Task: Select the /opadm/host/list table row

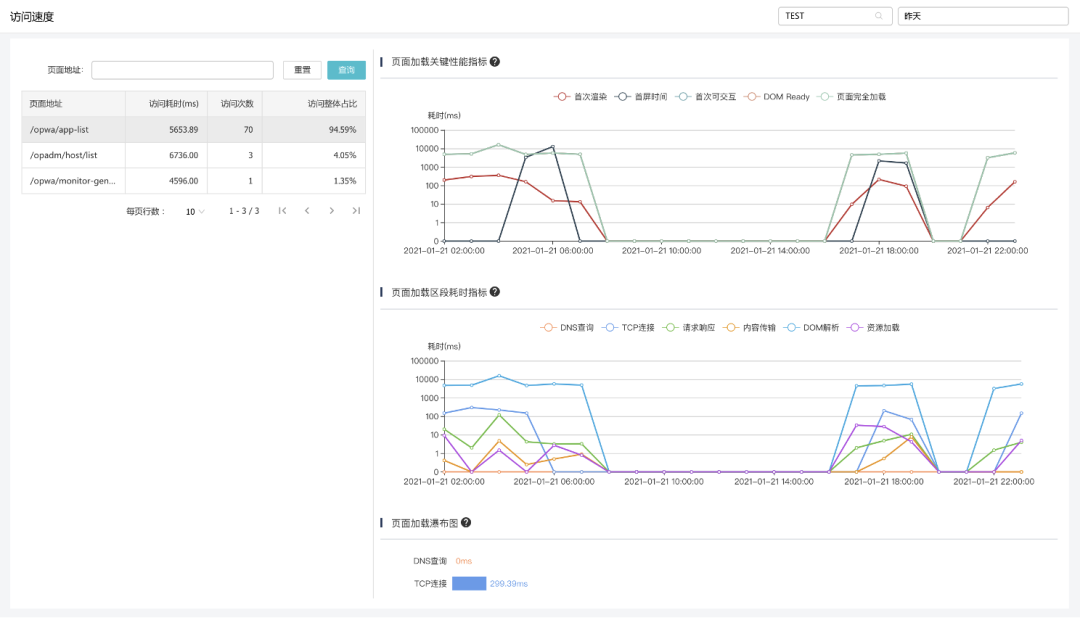Action: pos(194,155)
